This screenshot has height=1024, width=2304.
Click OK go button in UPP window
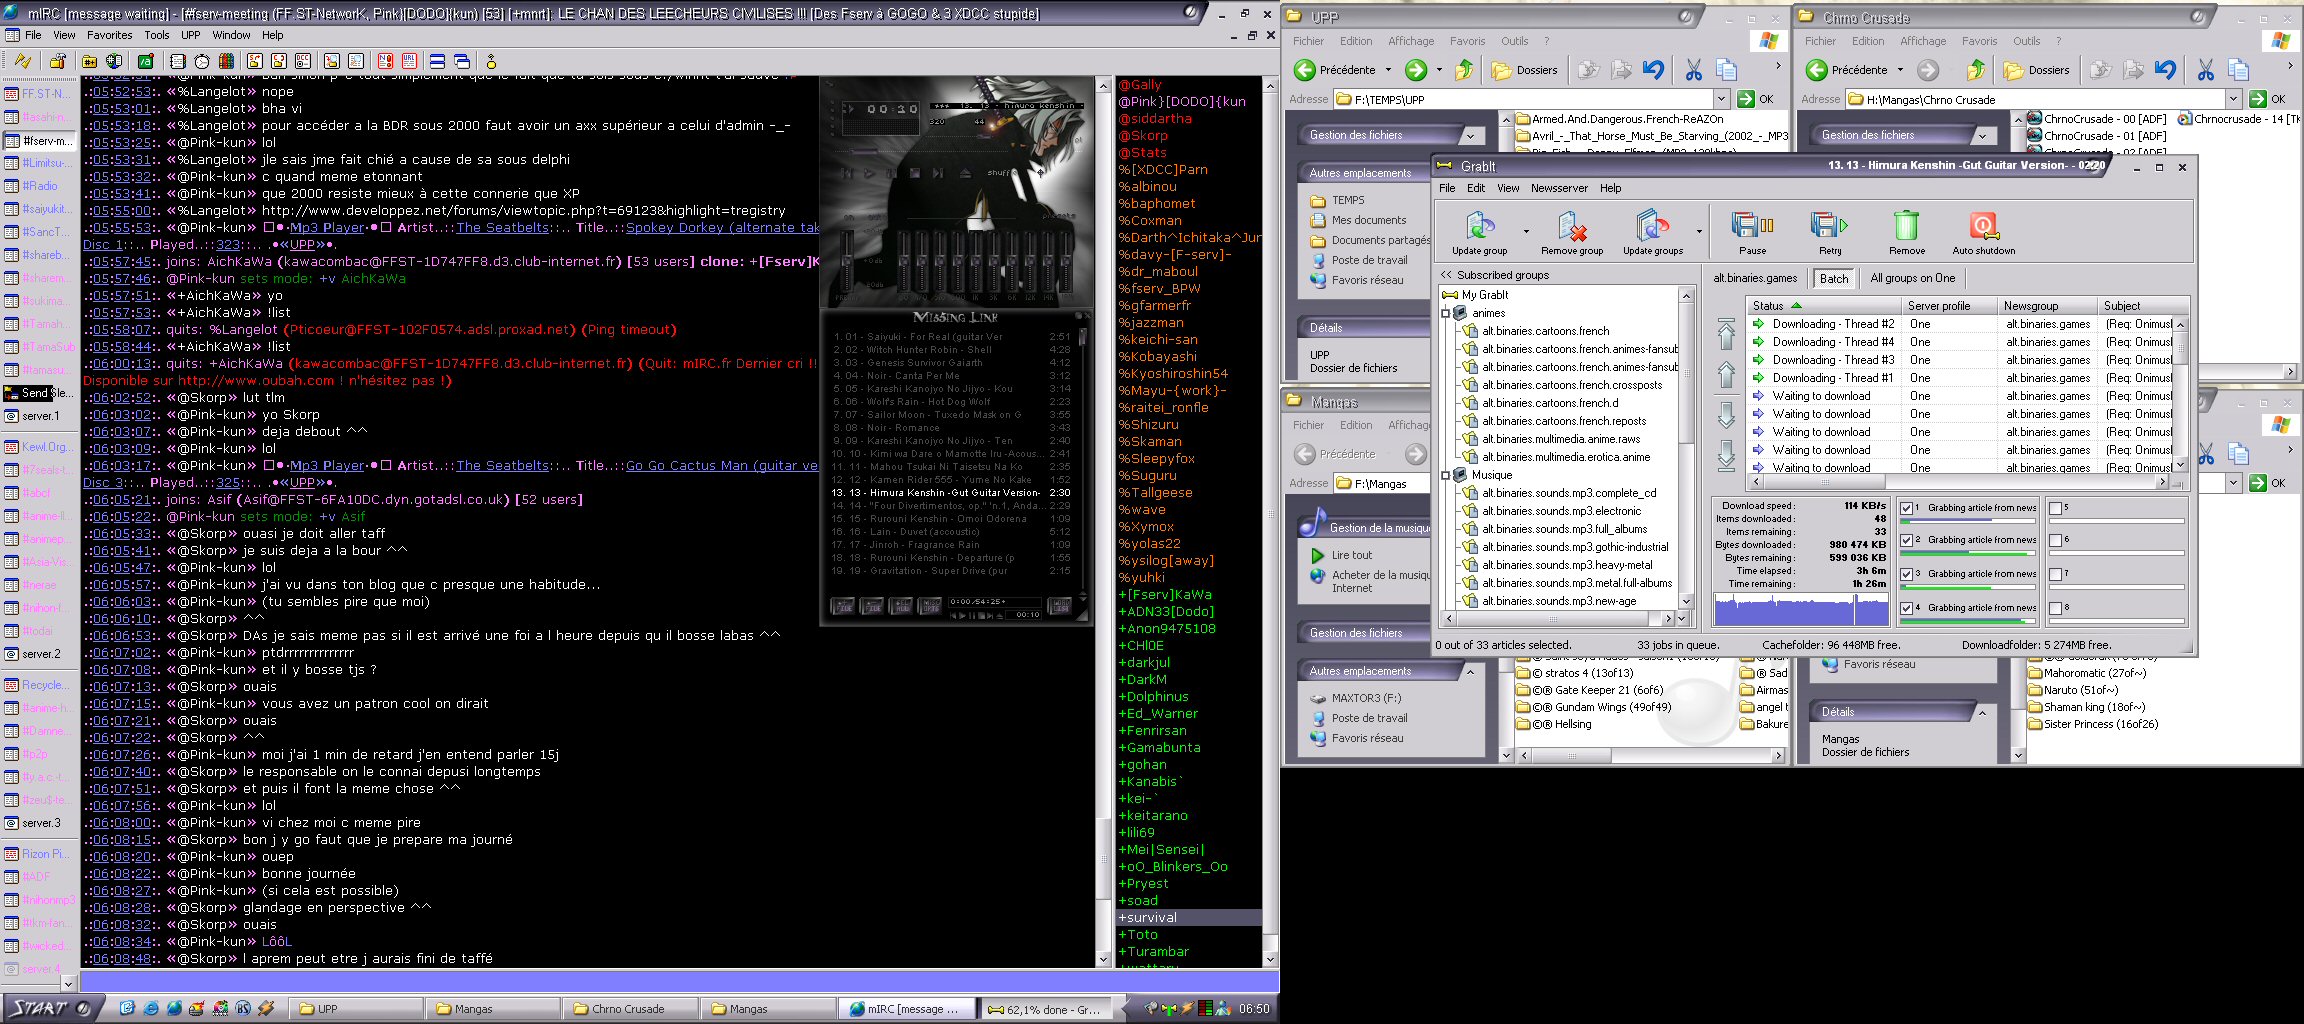click(x=1756, y=99)
